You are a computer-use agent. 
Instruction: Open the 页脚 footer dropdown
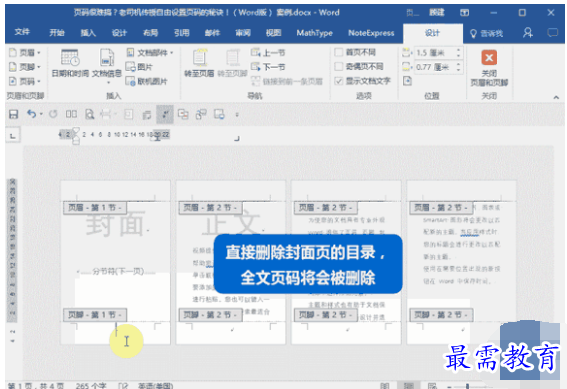(25, 67)
